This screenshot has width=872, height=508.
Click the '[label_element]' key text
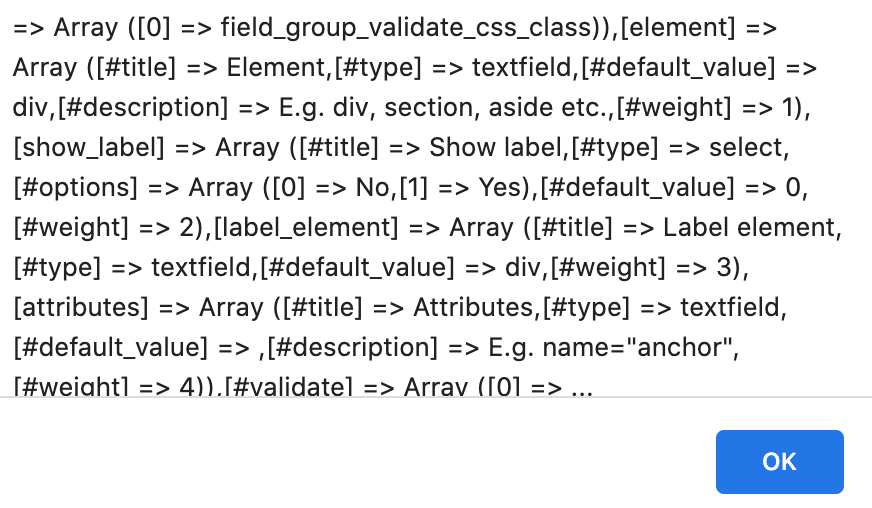click(x=306, y=228)
